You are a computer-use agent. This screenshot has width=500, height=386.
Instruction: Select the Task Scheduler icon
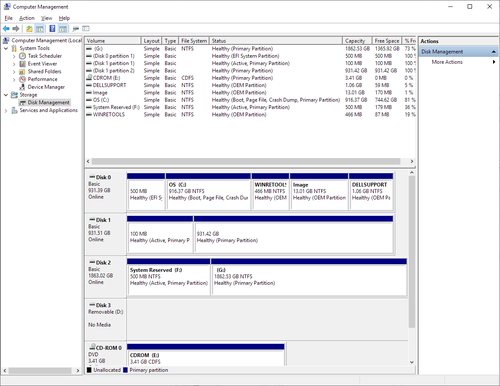click(x=22, y=56)
